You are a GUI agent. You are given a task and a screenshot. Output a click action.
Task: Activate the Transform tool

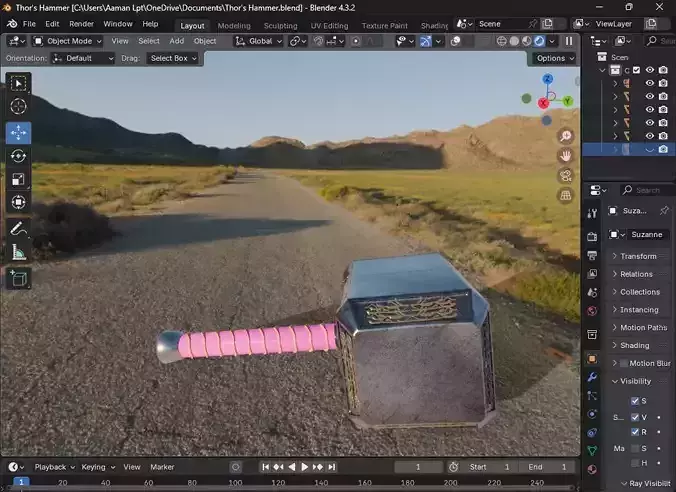pyautogui.click(x=18, y=202)
